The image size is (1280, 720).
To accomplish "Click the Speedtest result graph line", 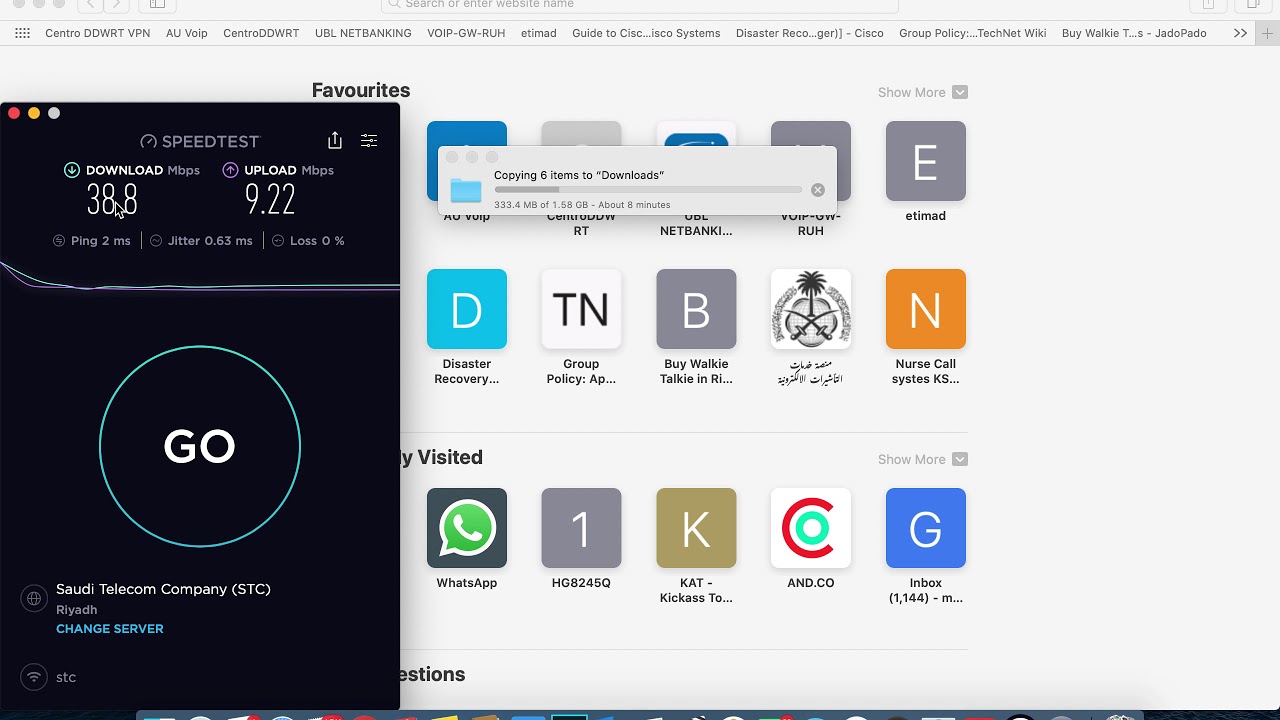I will (200, 278).
